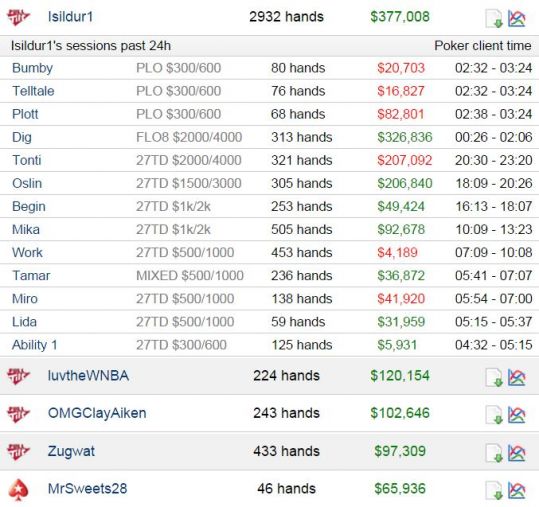Expand the luvtheWNBA player row
The width and height of the screenshot is (539, 507).
[270, 376]
